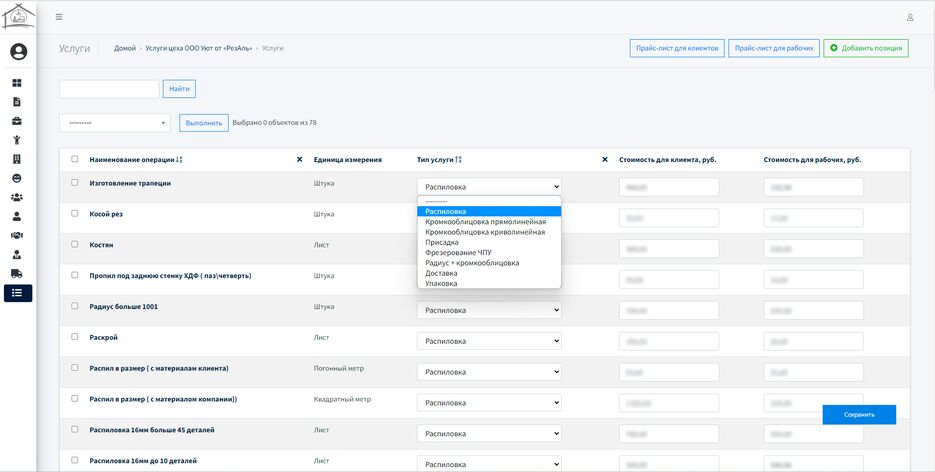
Task: Open the bulk action dropdown beside Выполнить
Action: click(x=115, y=123)
